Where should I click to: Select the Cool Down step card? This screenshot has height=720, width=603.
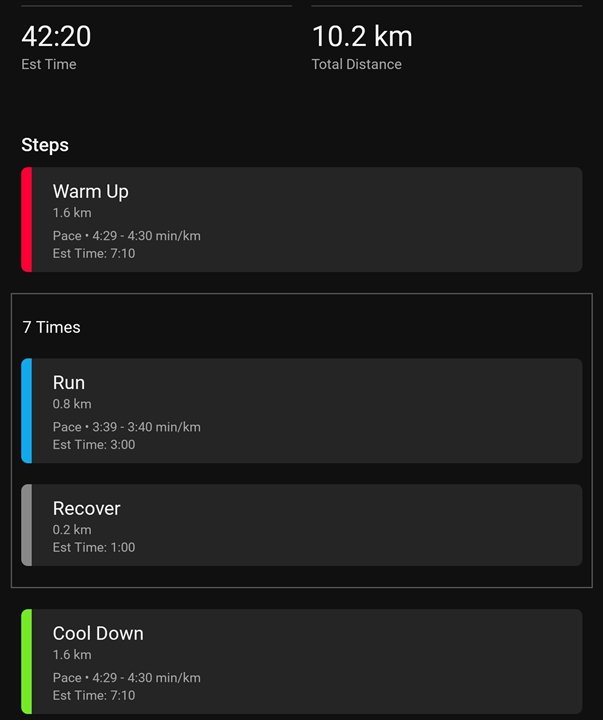click(x=302, y=661)
